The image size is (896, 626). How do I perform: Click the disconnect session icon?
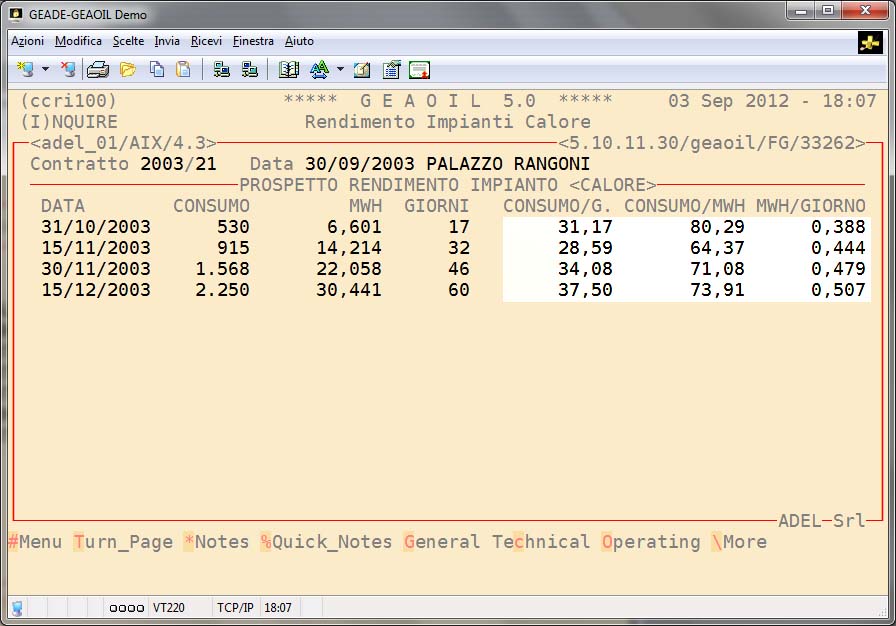click(x=67, y=69)
